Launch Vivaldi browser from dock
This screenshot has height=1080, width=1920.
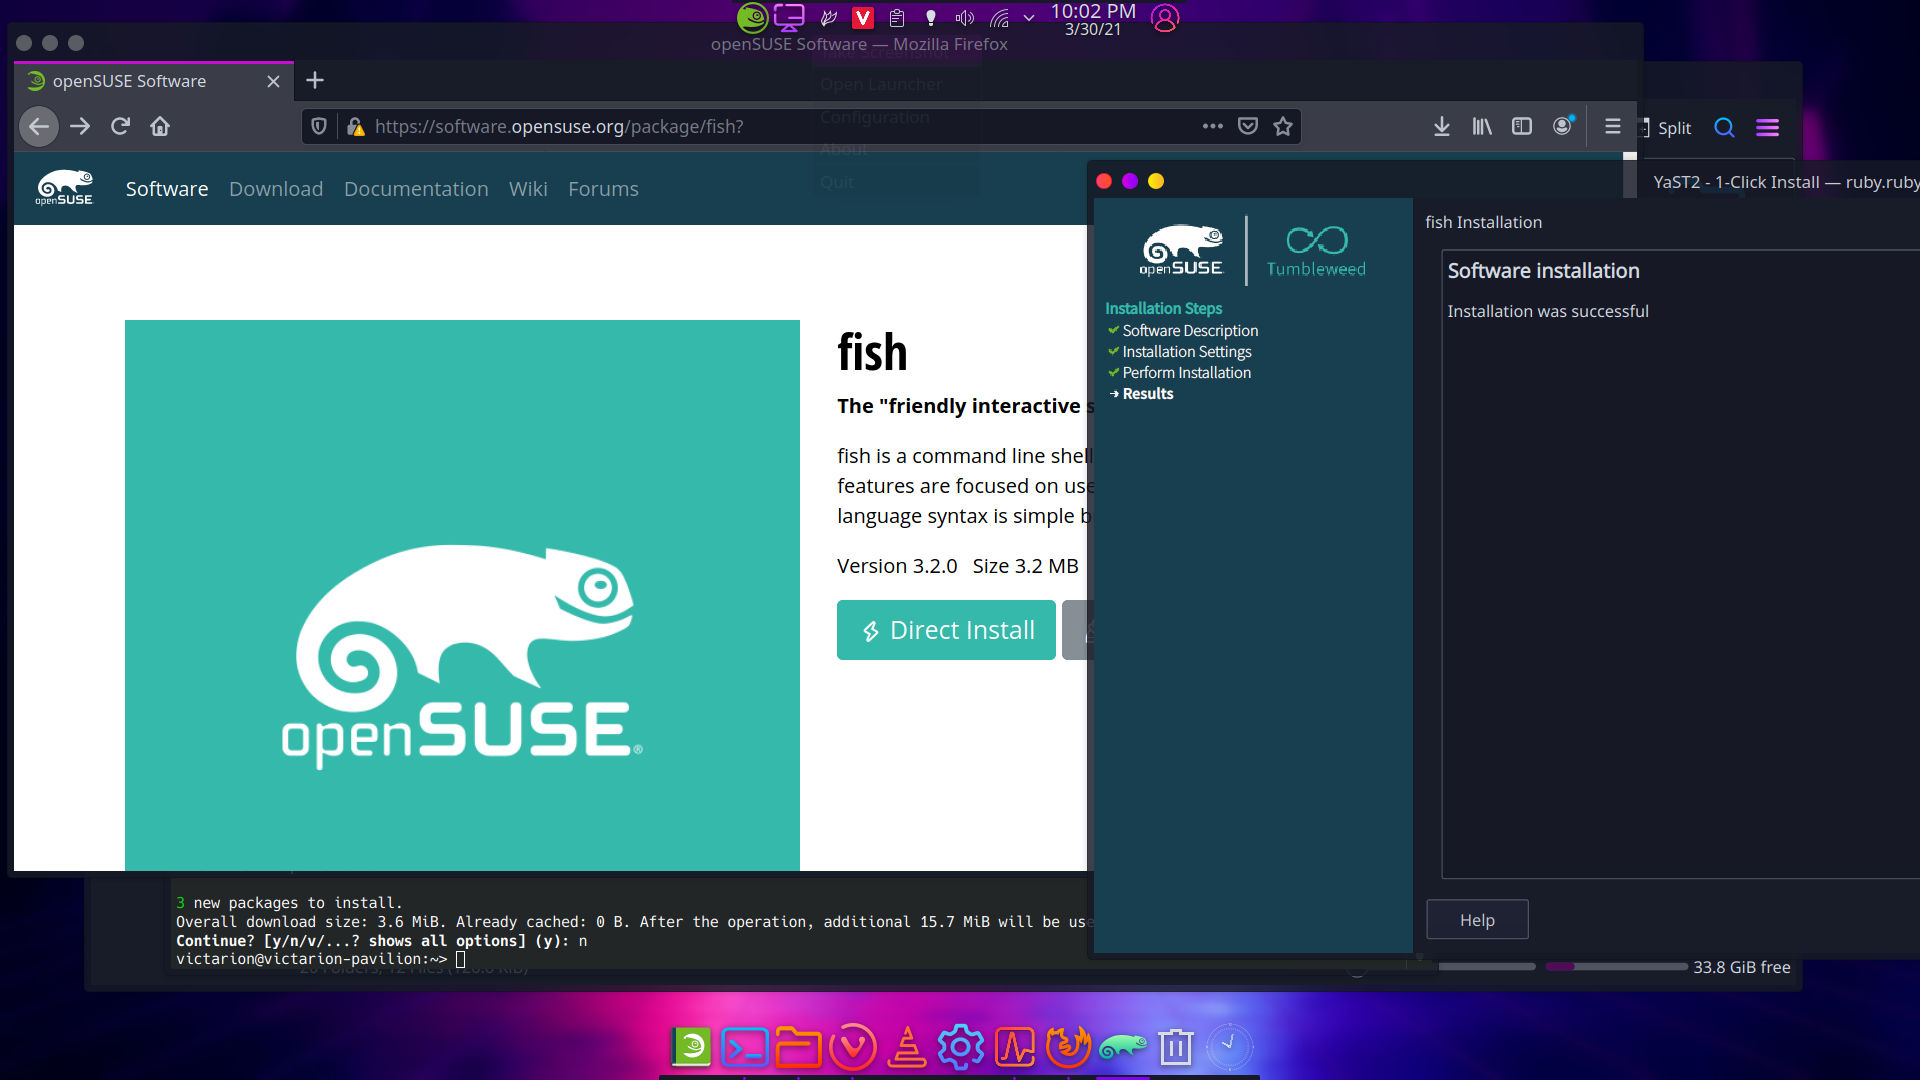[x=853, y=1047]
